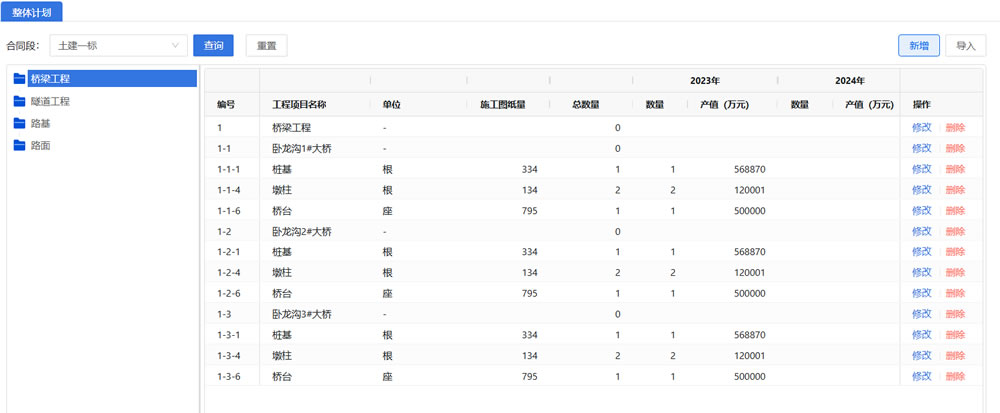Click 删除 for row 1-1-4 墩柱
Screen dimensions: 1000x413
(x=955, y=190)
